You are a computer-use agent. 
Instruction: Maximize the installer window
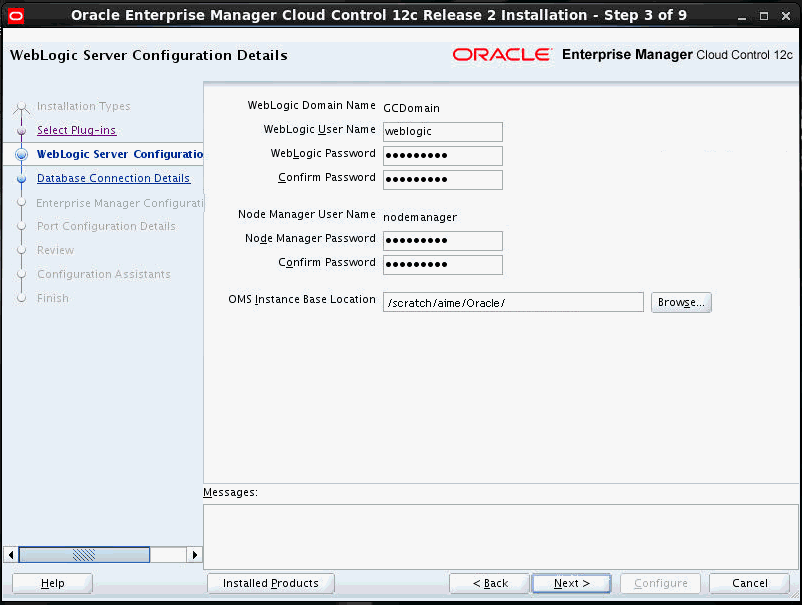pos(764,16)
